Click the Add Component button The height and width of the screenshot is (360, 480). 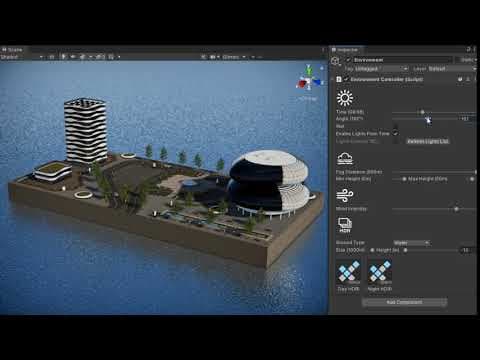(404, 302)
